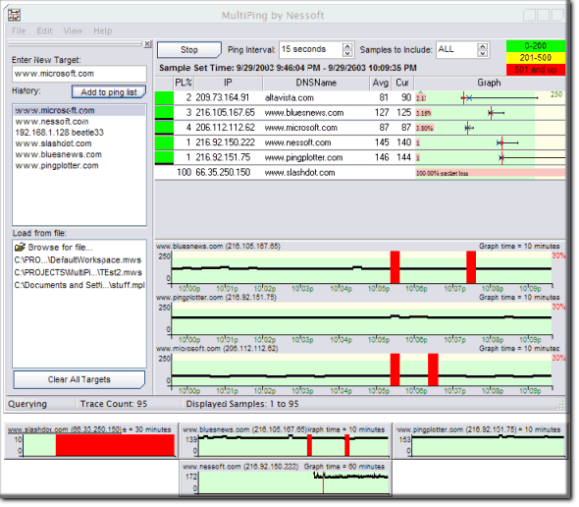579x507 pixels.
Task: Increase Samples to Include with up arrow
Action: pos(482,46)
